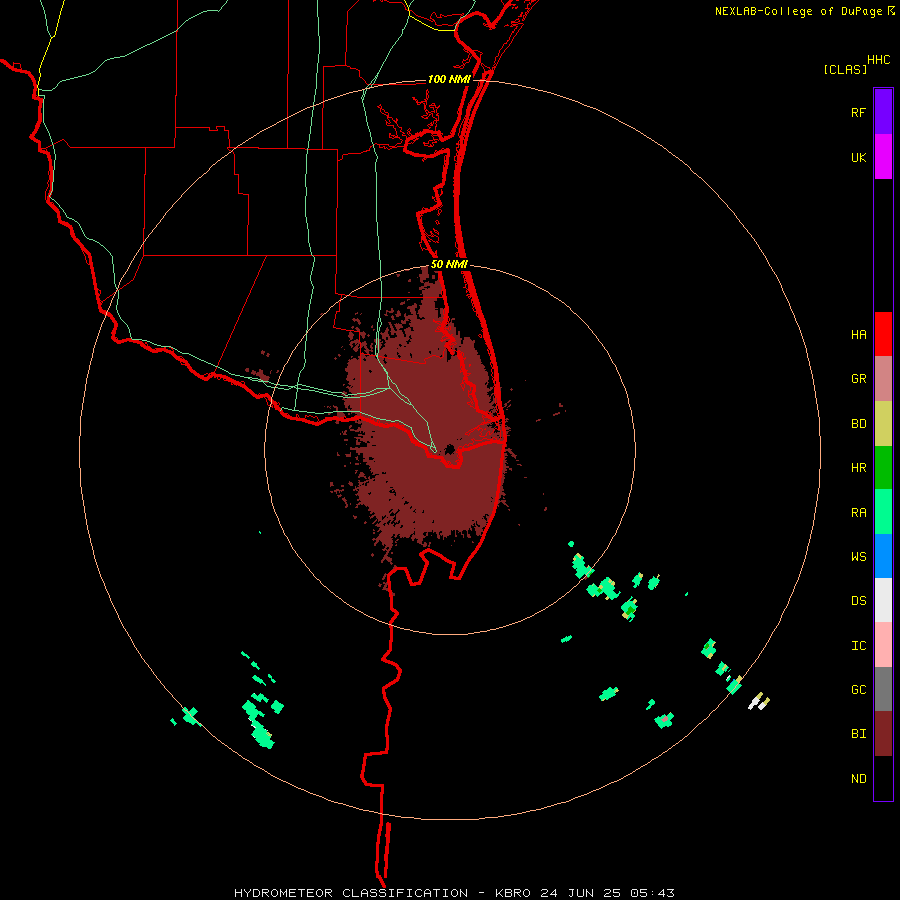The image size is (900, 900).
Task: Click the 'HR' legend label
Action: click(858, 468)
